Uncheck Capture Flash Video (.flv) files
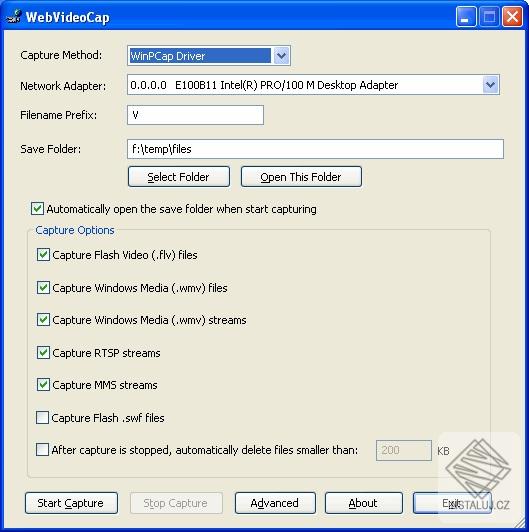529x532 pixels. click(x=43, y=254)
